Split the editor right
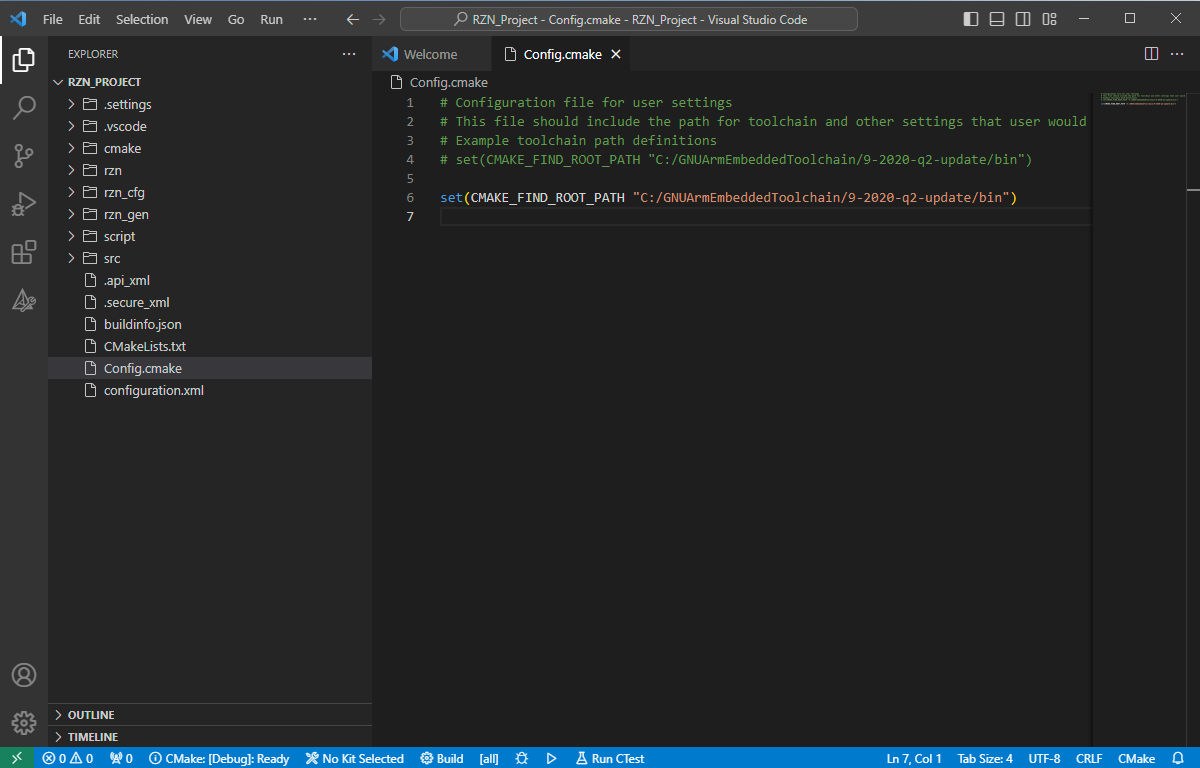This screenshot has height=768, width=1200. tap(1151, 54)
